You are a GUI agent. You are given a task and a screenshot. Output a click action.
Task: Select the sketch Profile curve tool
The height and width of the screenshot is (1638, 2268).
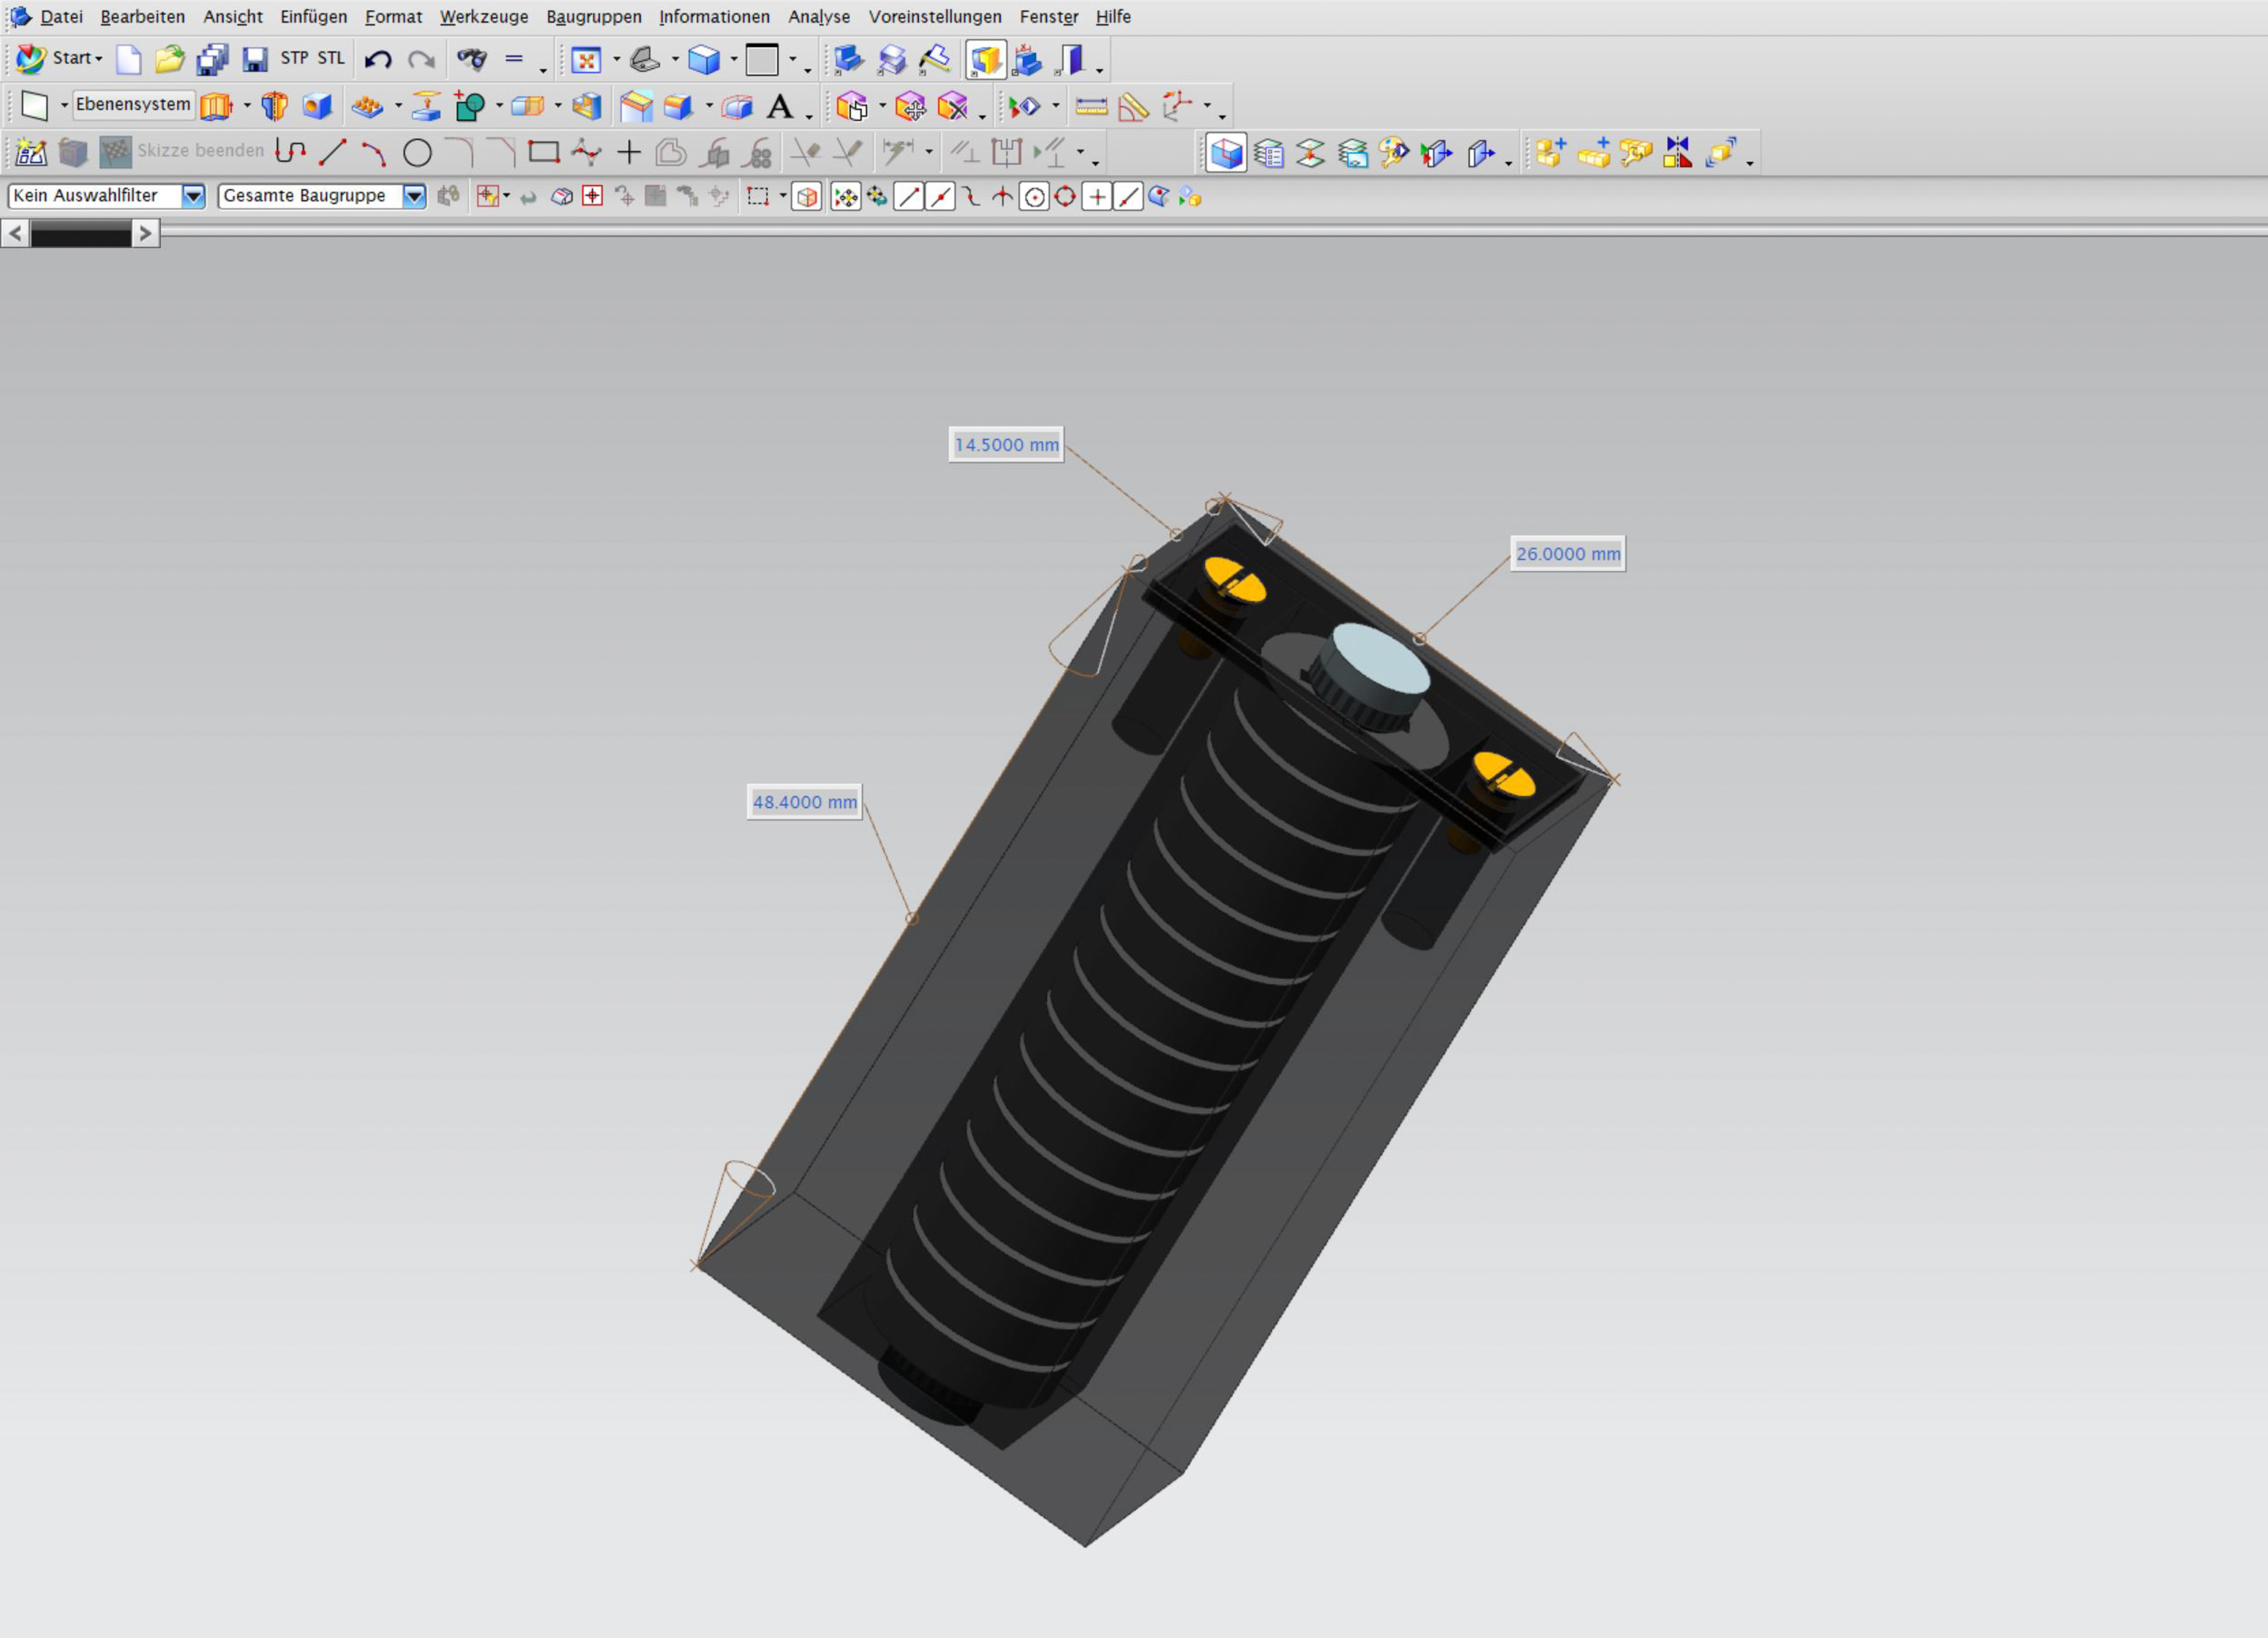[x=290, y=151]
